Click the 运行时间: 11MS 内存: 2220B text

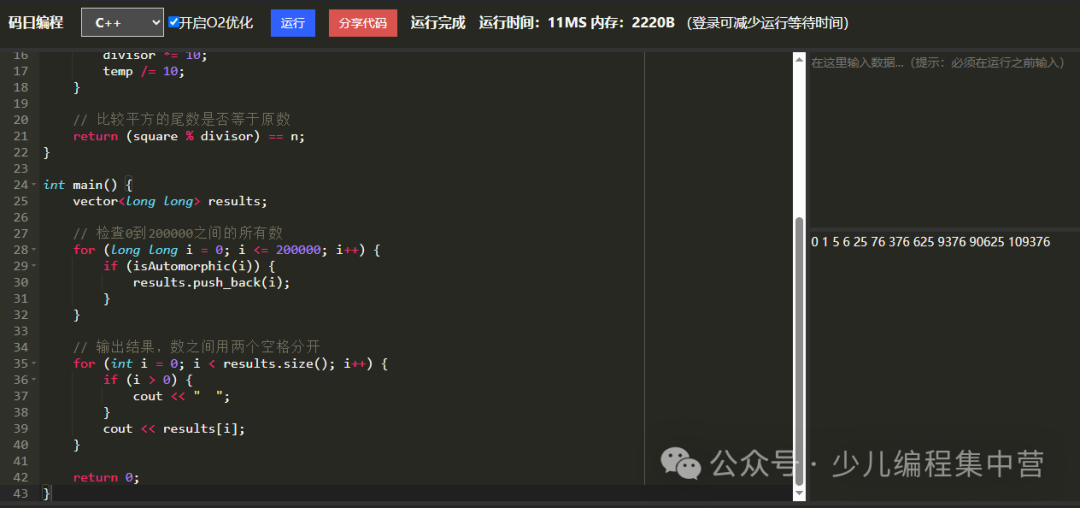point(577,23)
